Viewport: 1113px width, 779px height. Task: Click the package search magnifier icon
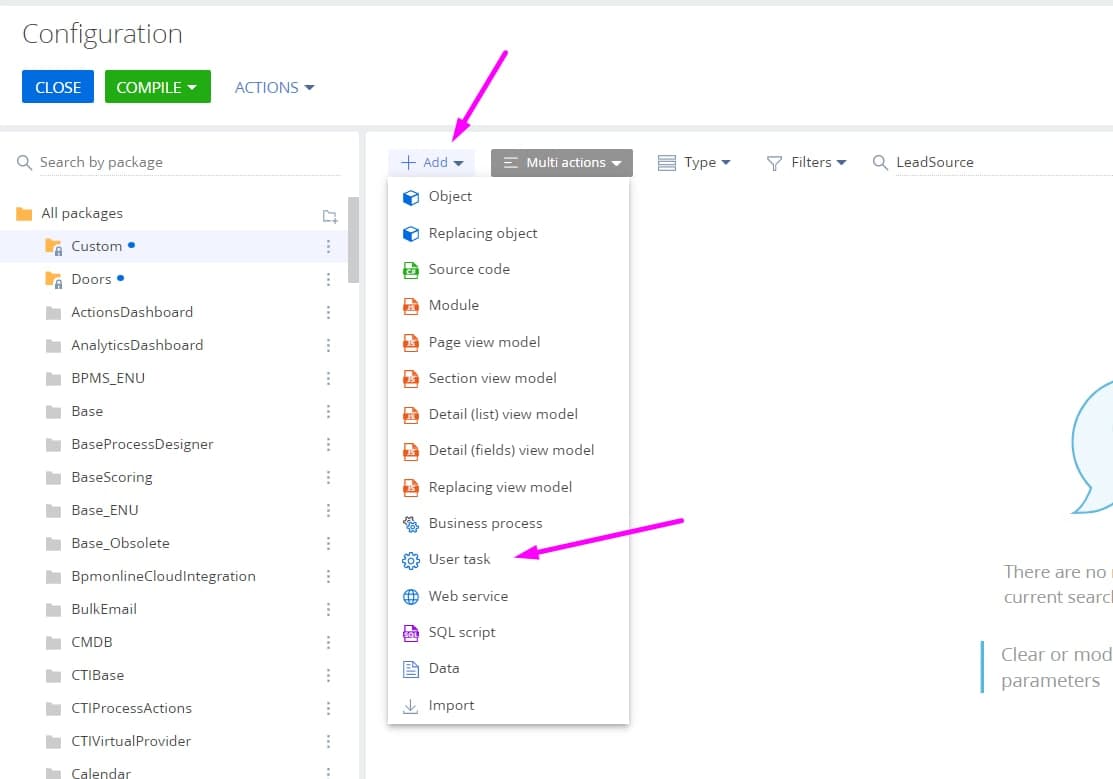(24, 163)
